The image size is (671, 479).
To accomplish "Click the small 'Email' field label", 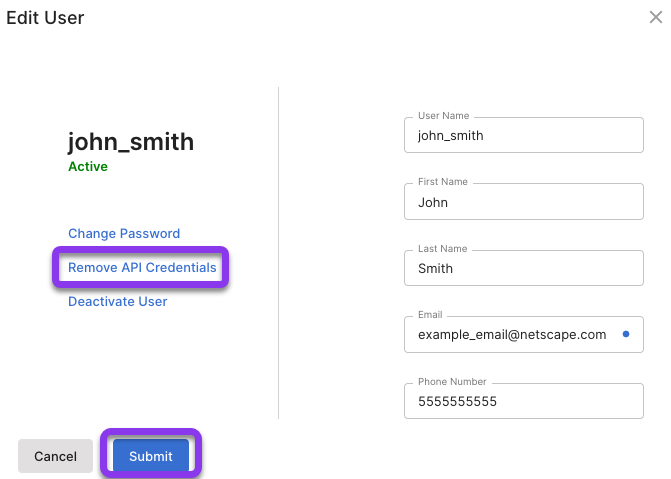I will click(x=430, y=315).
